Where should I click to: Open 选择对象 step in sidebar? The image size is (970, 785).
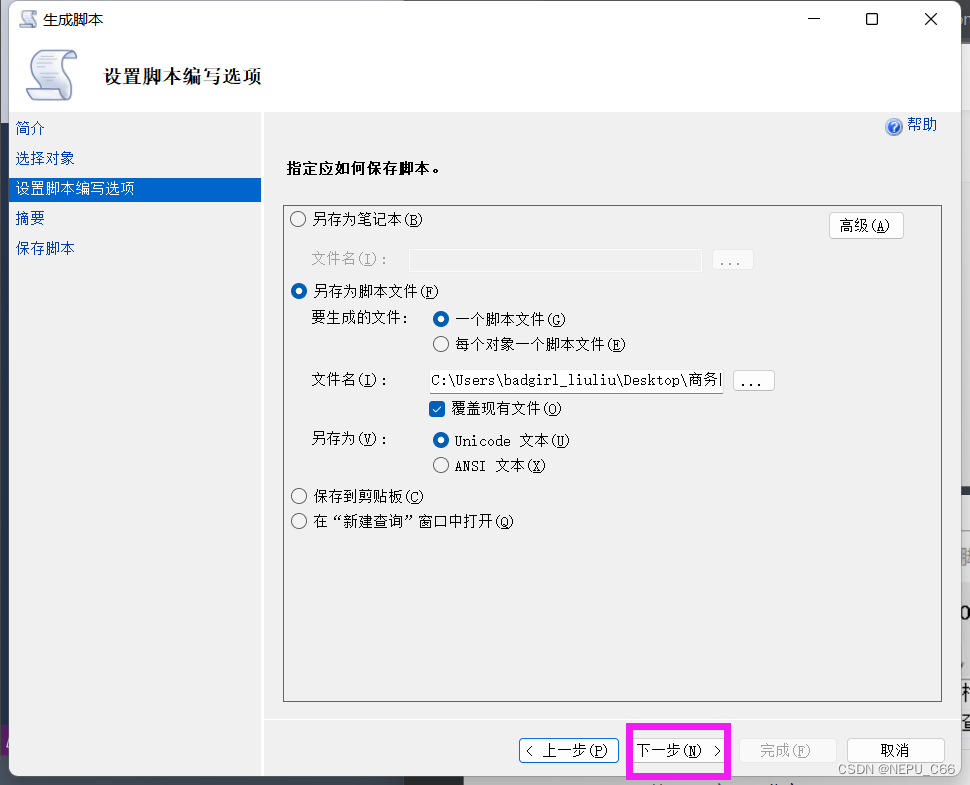tap(45, 159)
